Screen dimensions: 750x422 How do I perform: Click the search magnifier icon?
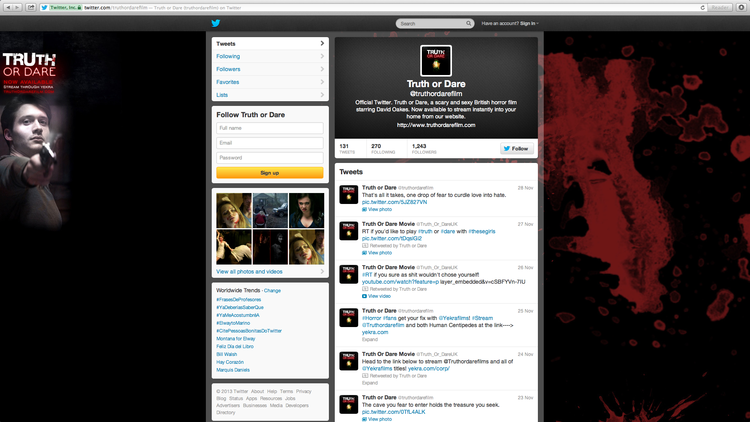point(468,23)
